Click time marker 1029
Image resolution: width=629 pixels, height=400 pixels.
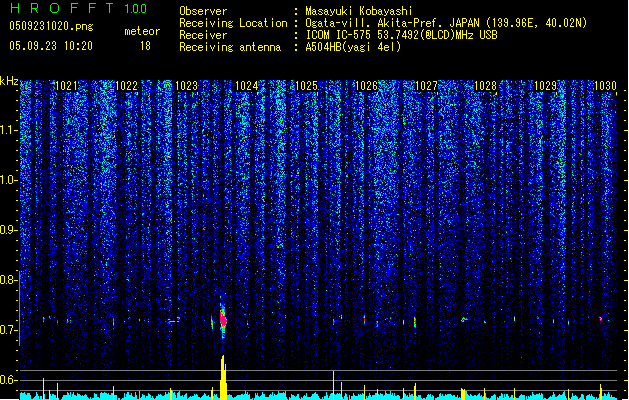coord(546,86)
